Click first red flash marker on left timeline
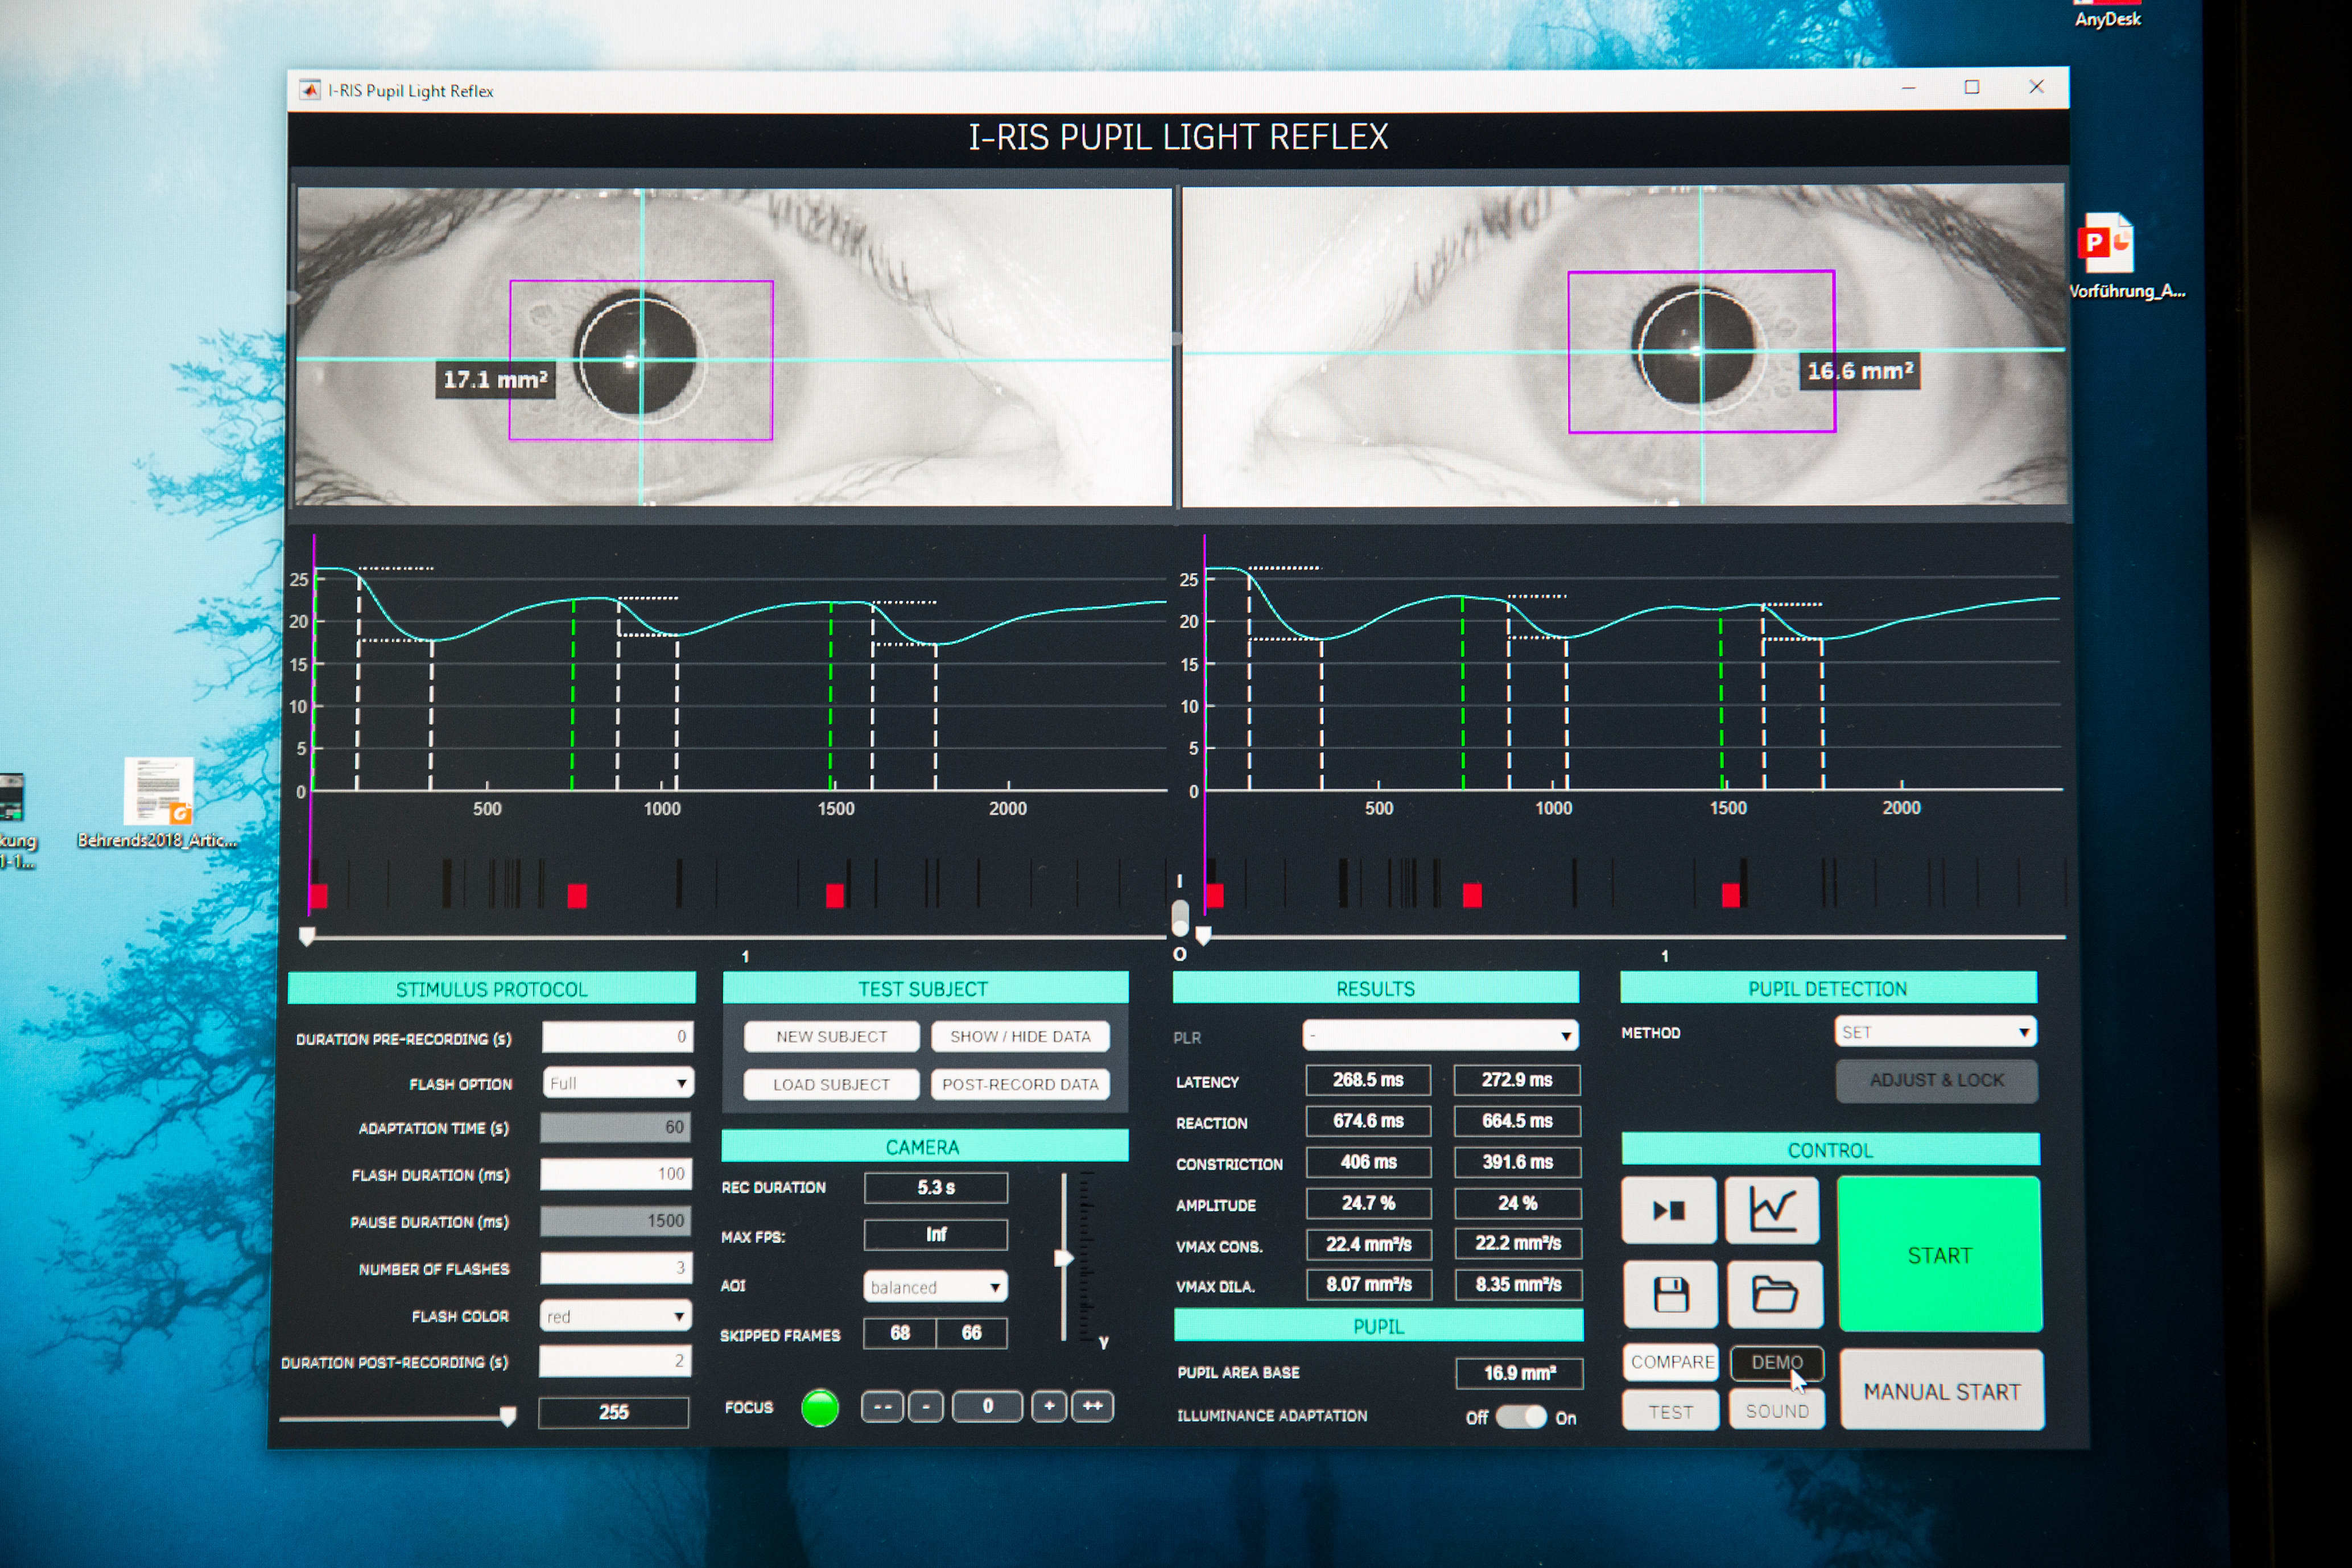This screenshot has height=1568, width=2352. 319,896
